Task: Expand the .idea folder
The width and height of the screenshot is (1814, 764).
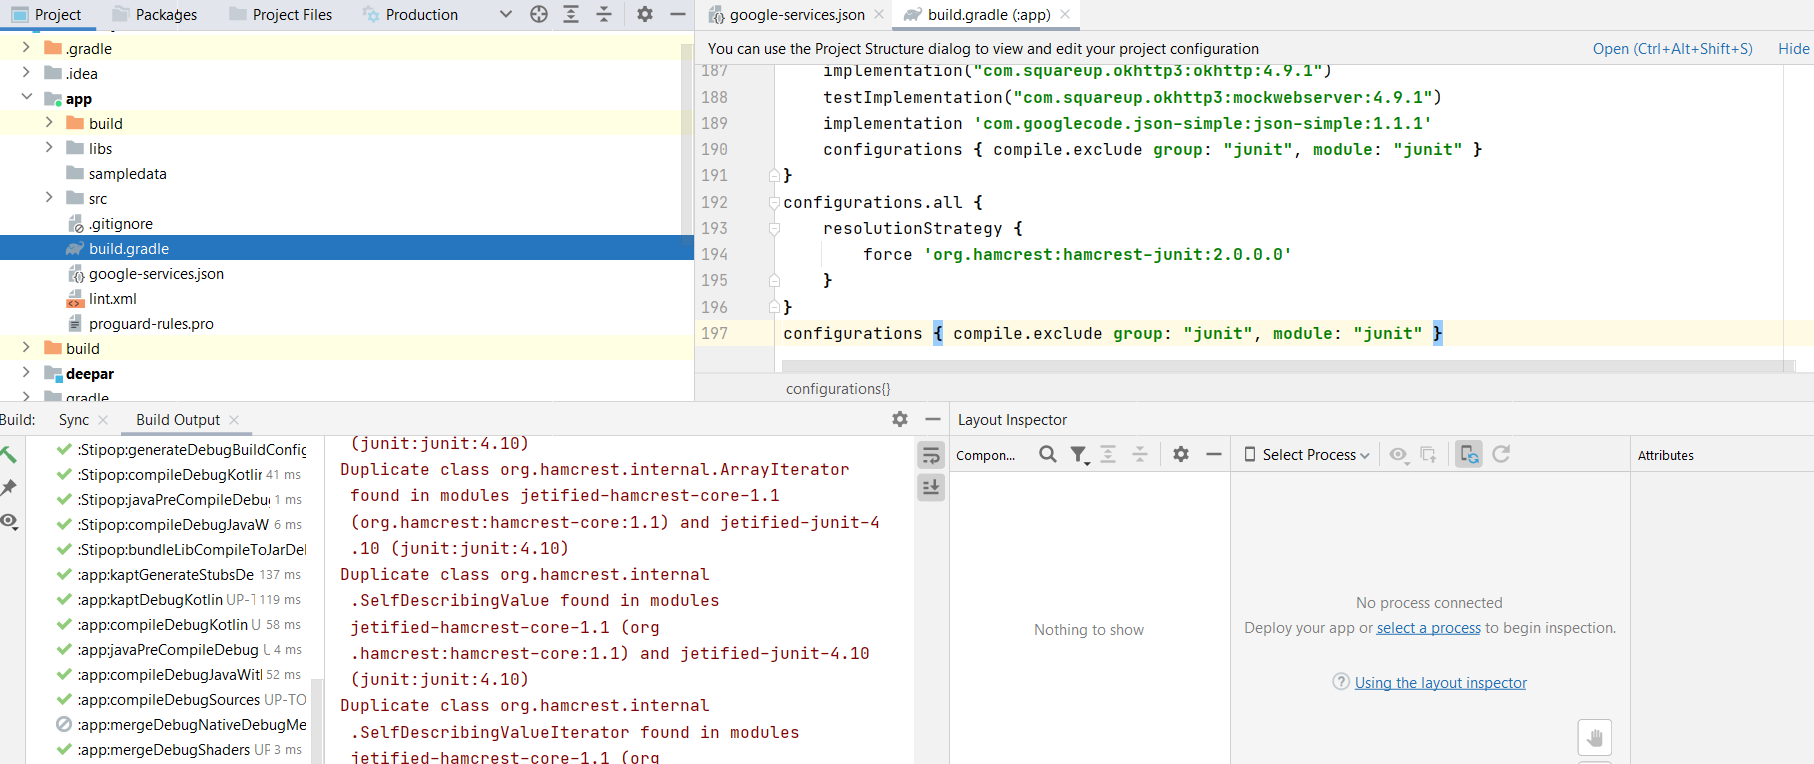Action: pyautogui.click(x=26, y=72)
